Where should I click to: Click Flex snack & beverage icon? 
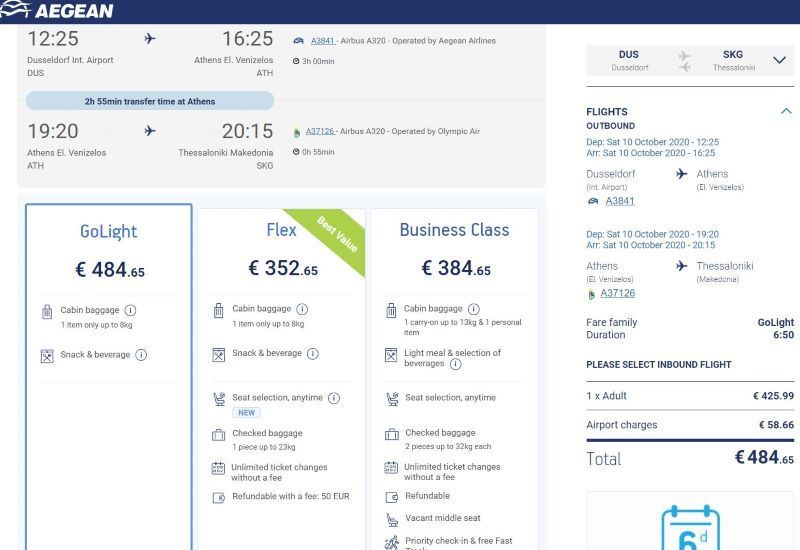pos(218,355)
